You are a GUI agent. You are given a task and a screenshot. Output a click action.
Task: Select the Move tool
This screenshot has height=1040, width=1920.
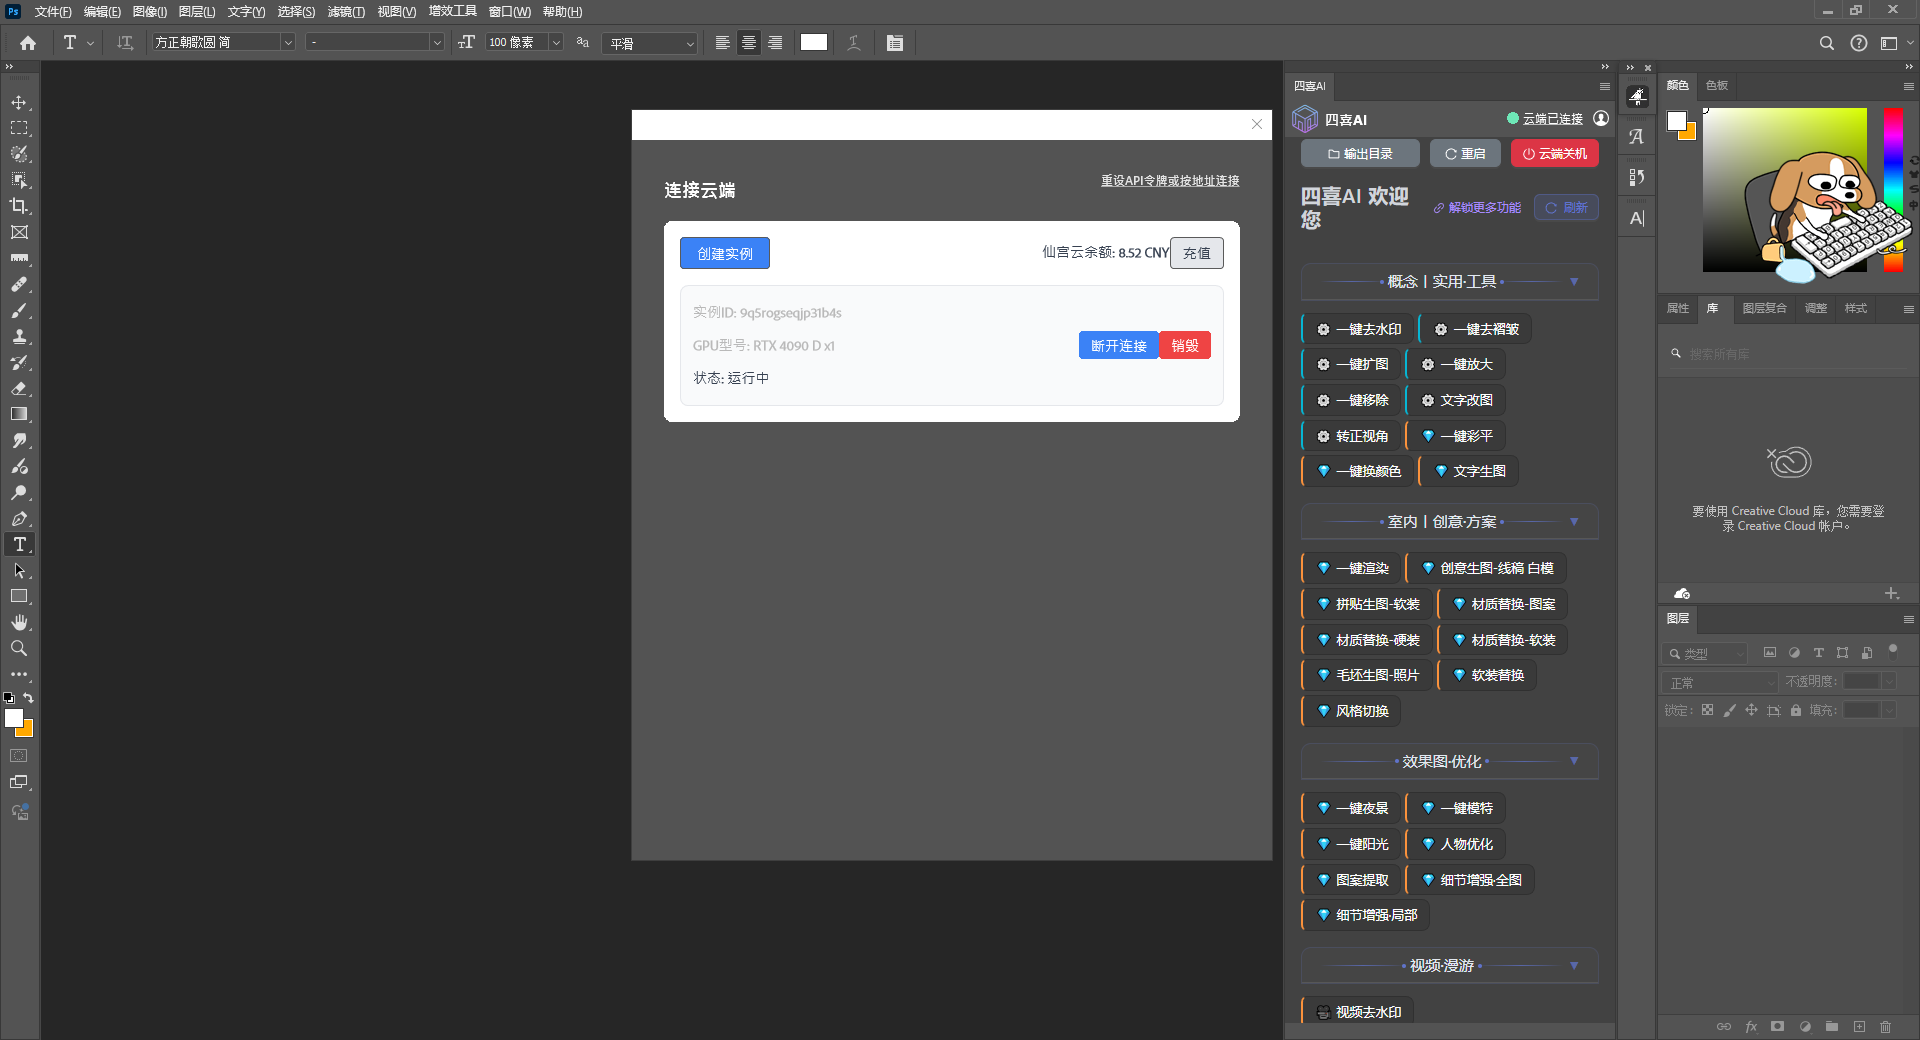pos(19,103)
